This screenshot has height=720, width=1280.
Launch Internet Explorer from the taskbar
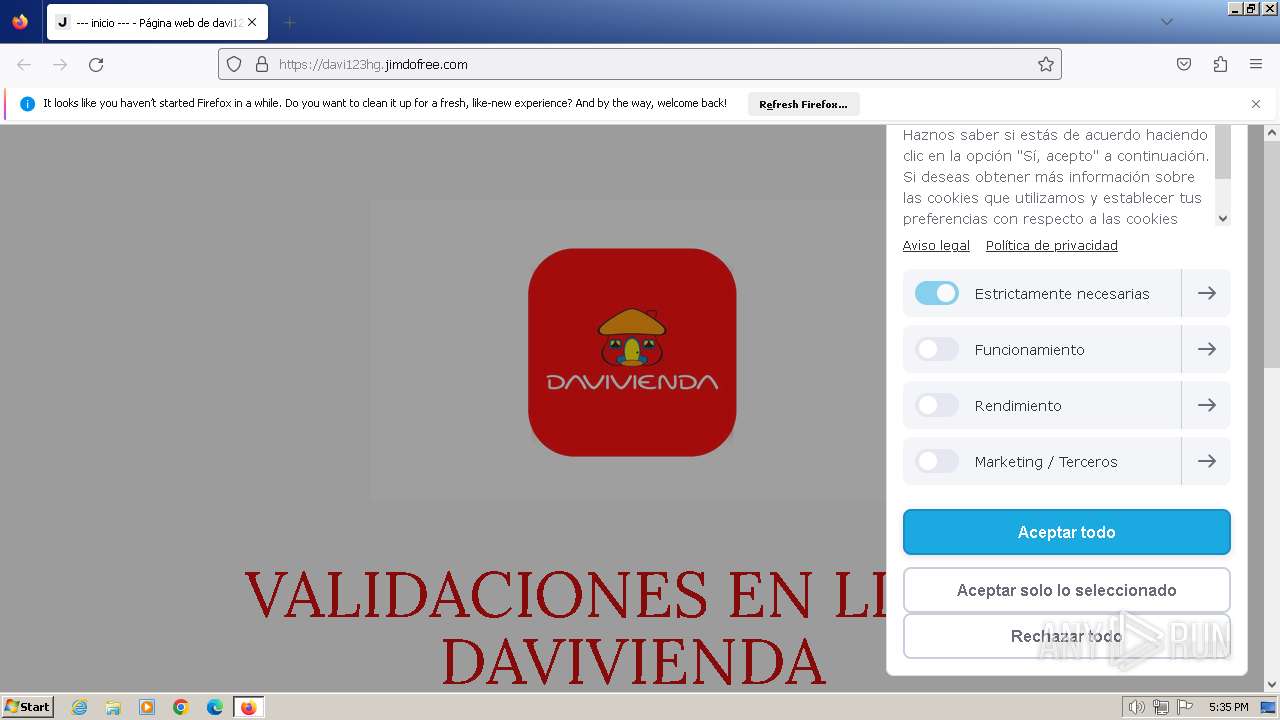click(x=79, y=707)
